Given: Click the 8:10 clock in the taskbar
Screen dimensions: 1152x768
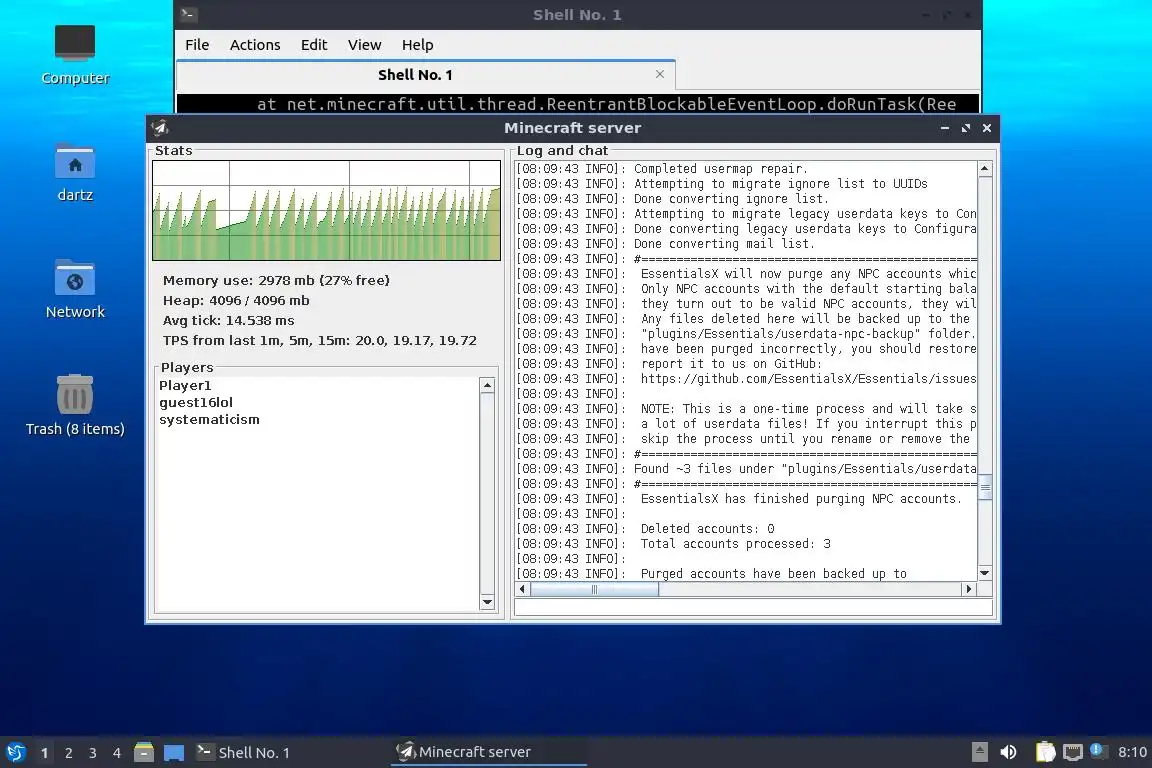Looking at the screenshot, I should [x=1132, y=752].
